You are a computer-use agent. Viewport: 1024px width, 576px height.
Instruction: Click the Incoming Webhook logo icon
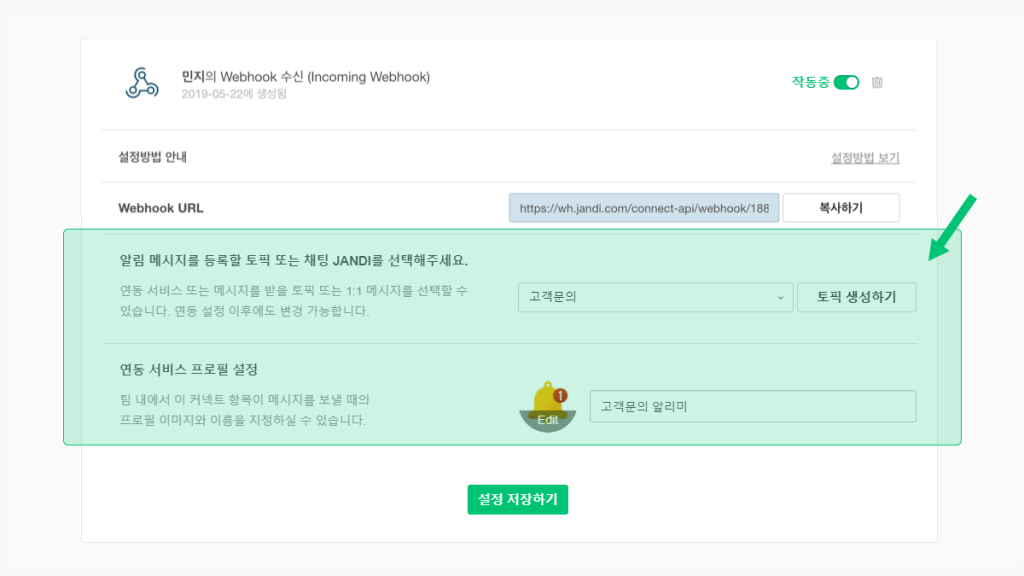142,84
